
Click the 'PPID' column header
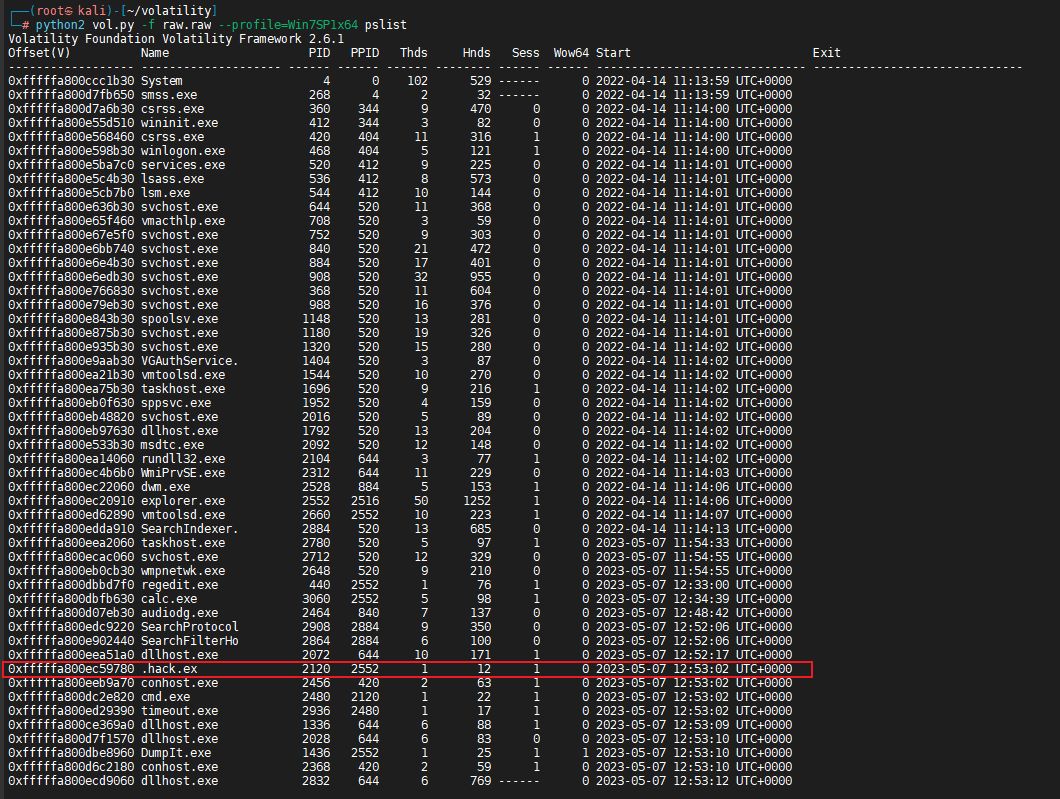tap(364, 53)
